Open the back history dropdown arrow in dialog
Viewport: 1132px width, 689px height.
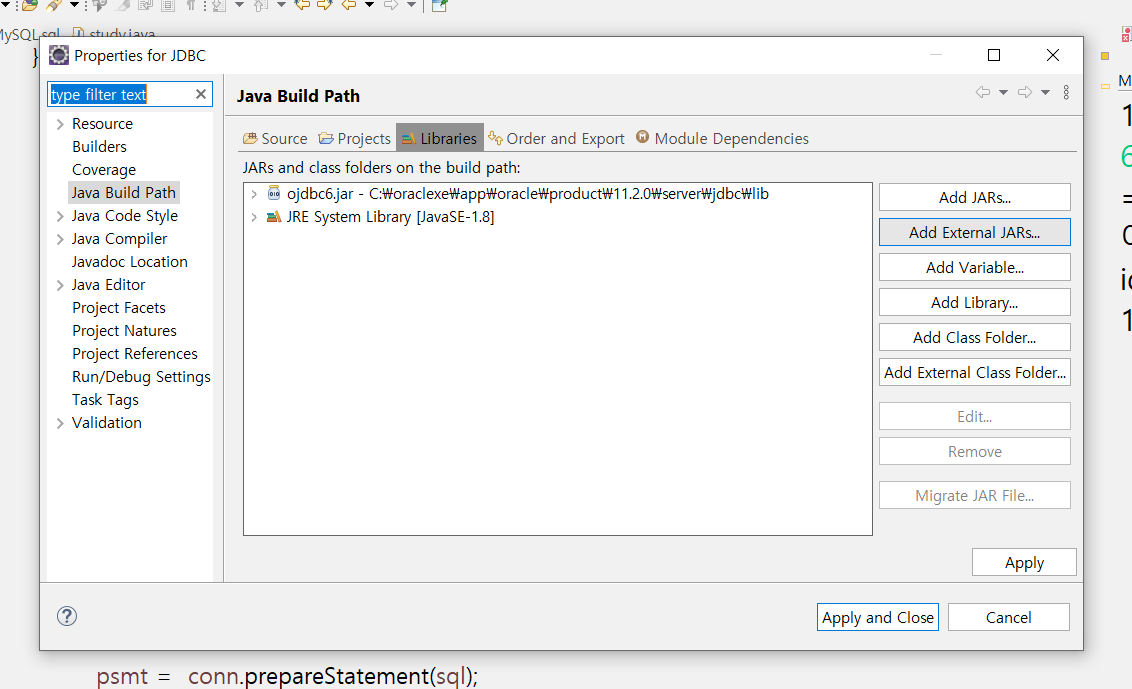[1003, 92]
